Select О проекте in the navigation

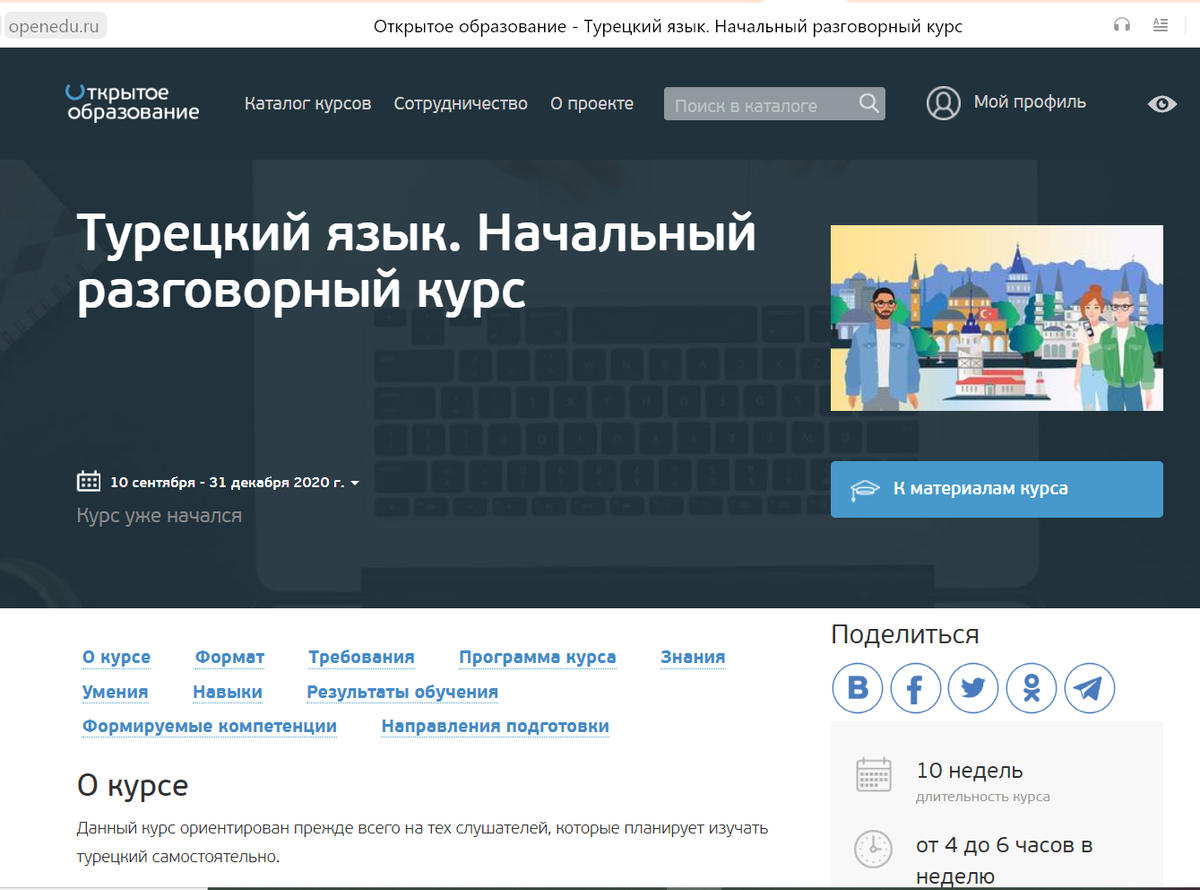pos(592,103)
